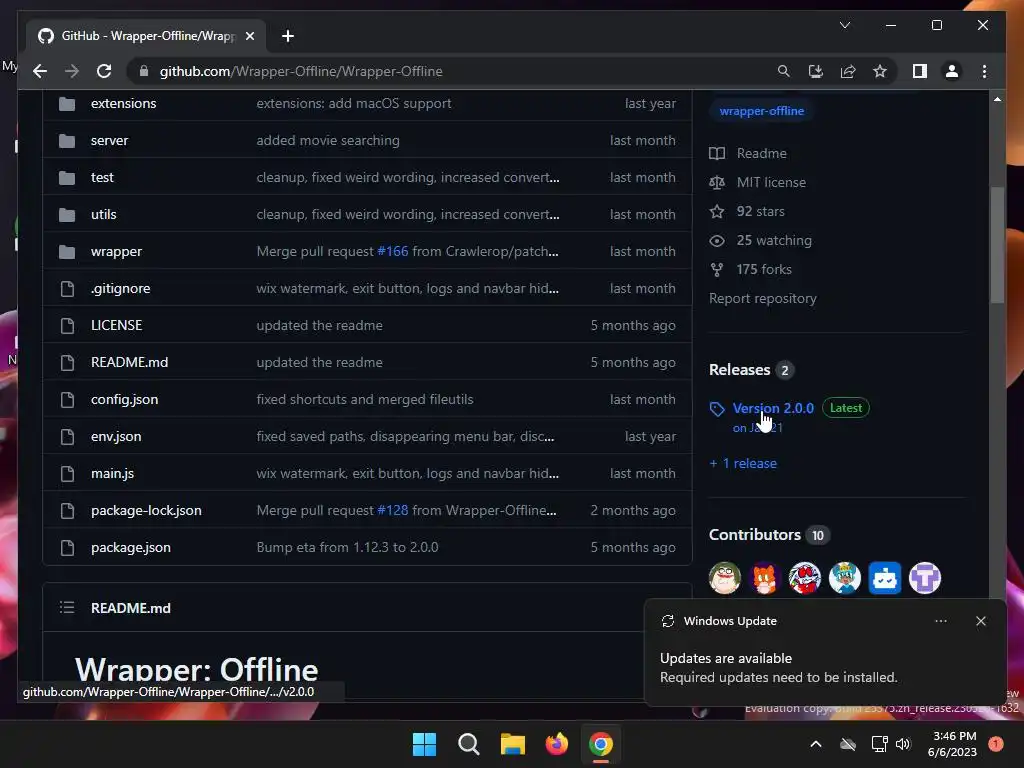
Task: Select the GitHub Wrapper-Offline tab
Action: pos(146,36)
